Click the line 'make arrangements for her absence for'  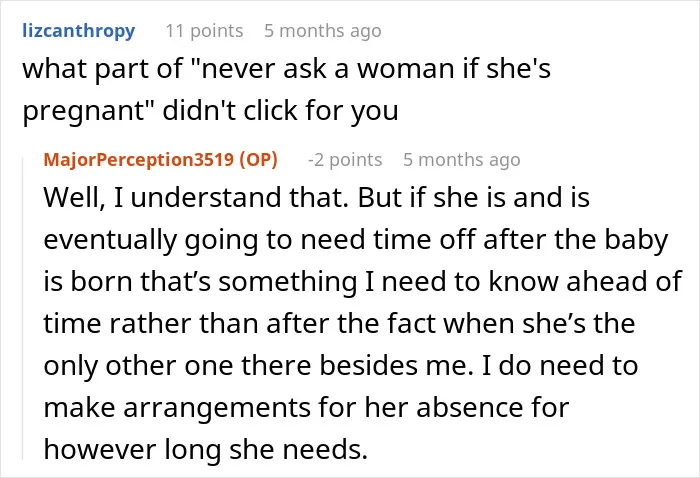tap(306, 408)
